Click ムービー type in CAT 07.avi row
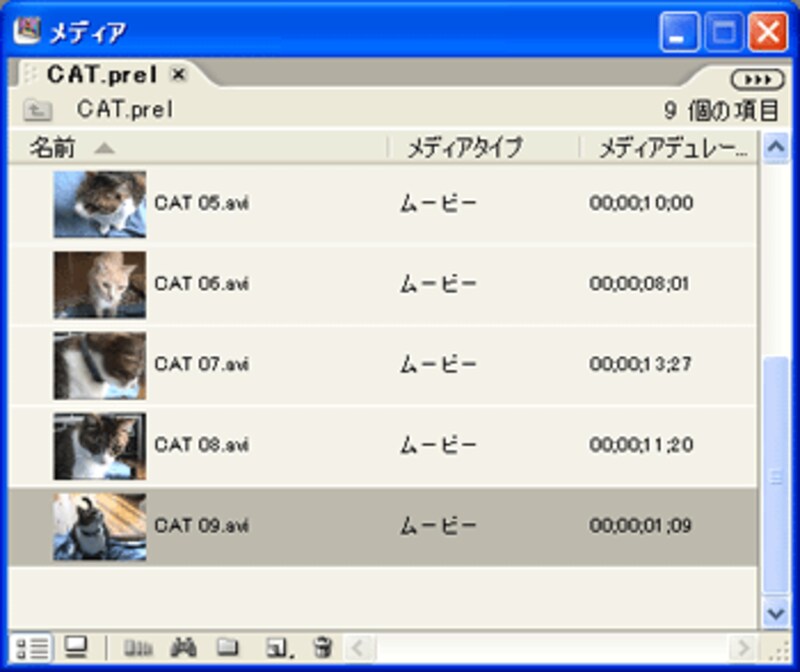Viewport: 800px width, 672px height. click(x=438, y=365)
